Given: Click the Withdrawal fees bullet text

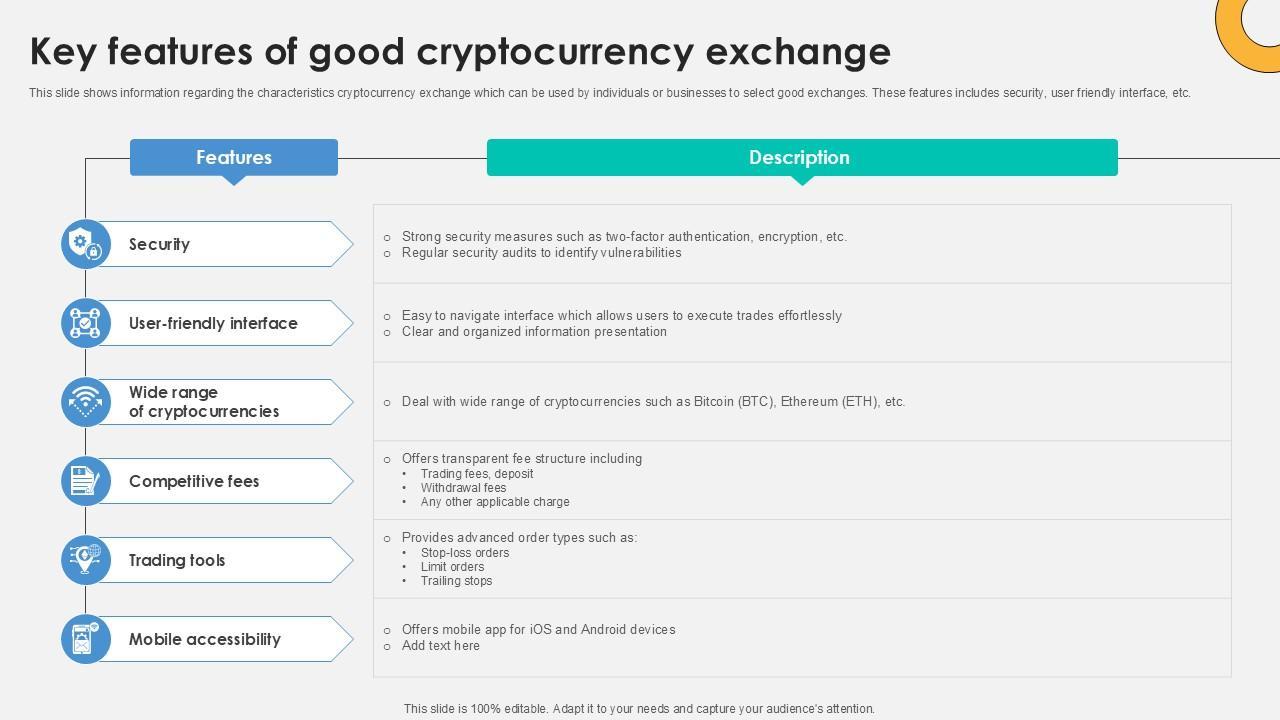Looking at the screenshot, I should 463,488.
